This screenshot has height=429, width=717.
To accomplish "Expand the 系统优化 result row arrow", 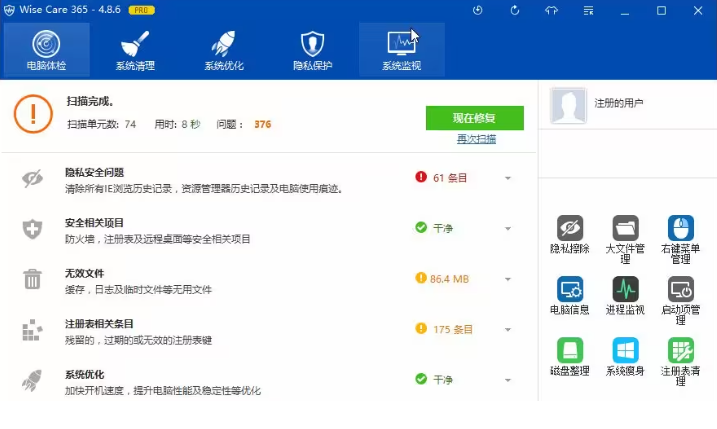I will [x=508, y=380].
